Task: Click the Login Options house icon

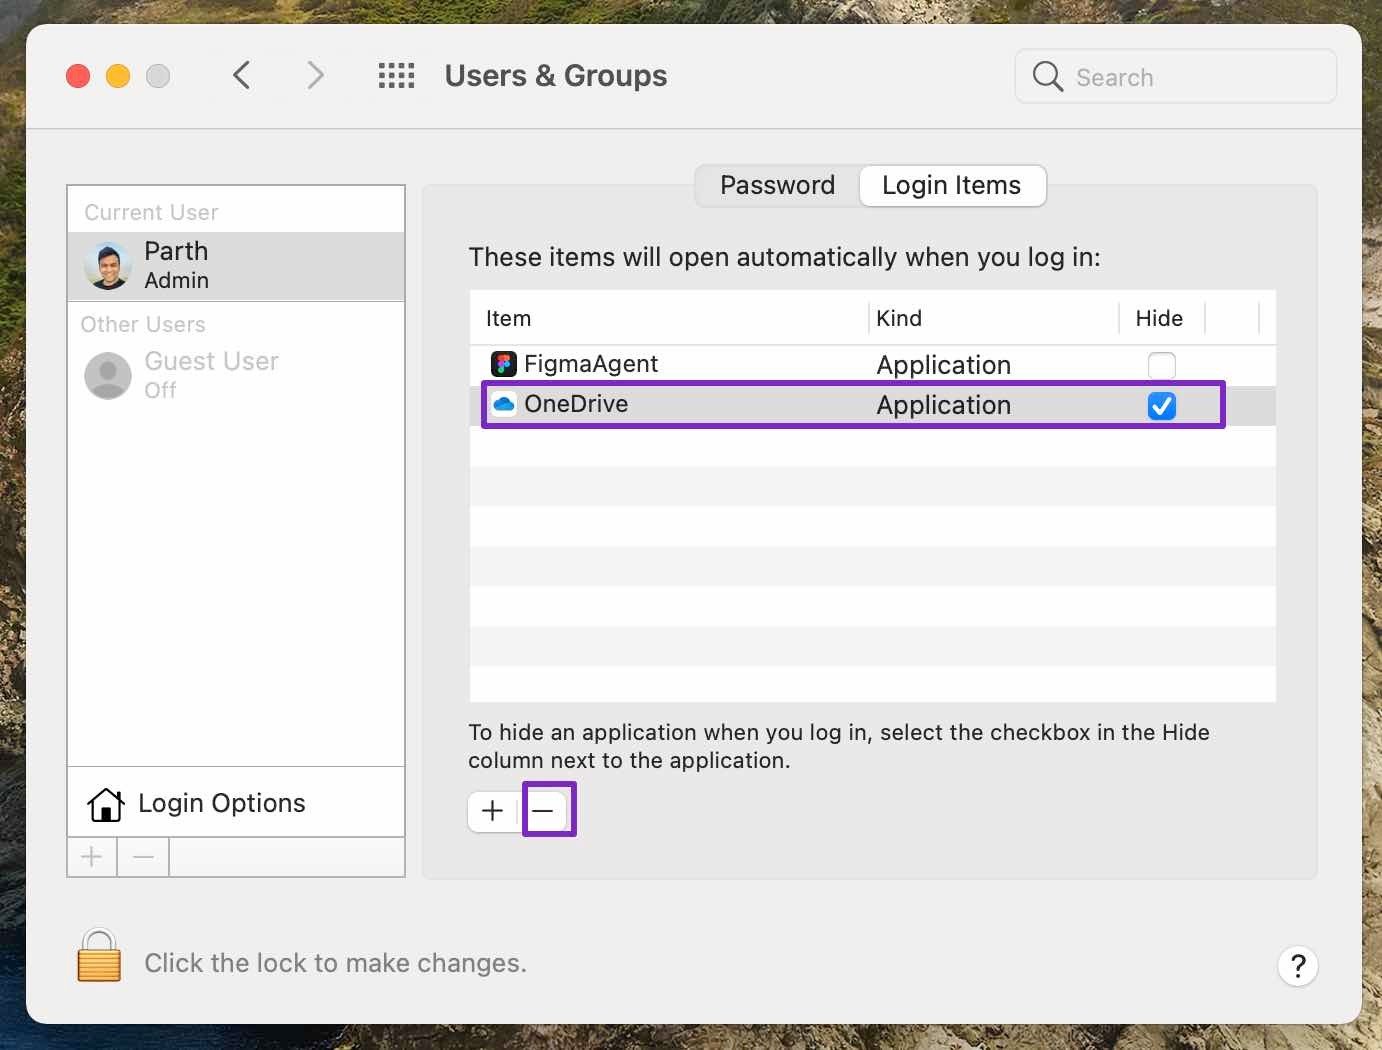Action: click(106, 803)
